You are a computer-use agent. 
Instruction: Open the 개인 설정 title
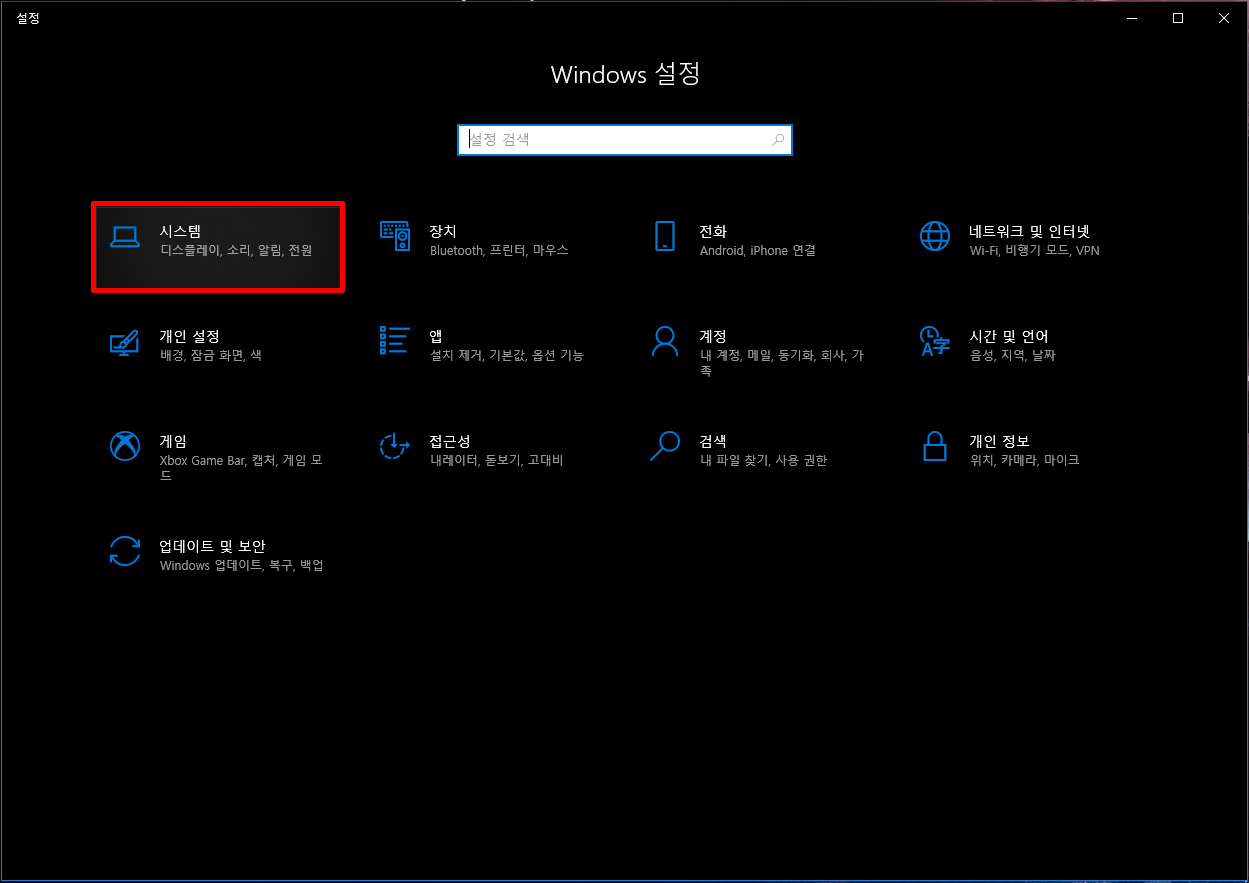coord(189,336)
